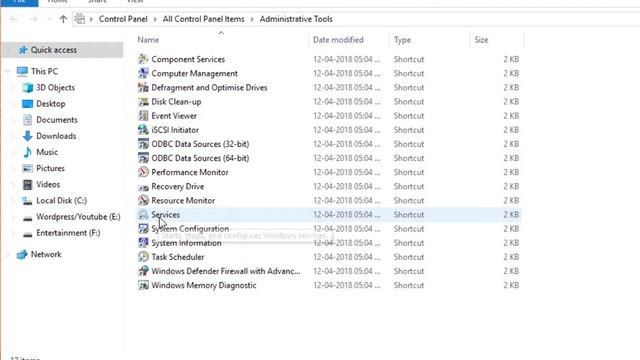Open Entertainment (F:) drive
This screenshot has height=360, width=640.
point(68,233)
